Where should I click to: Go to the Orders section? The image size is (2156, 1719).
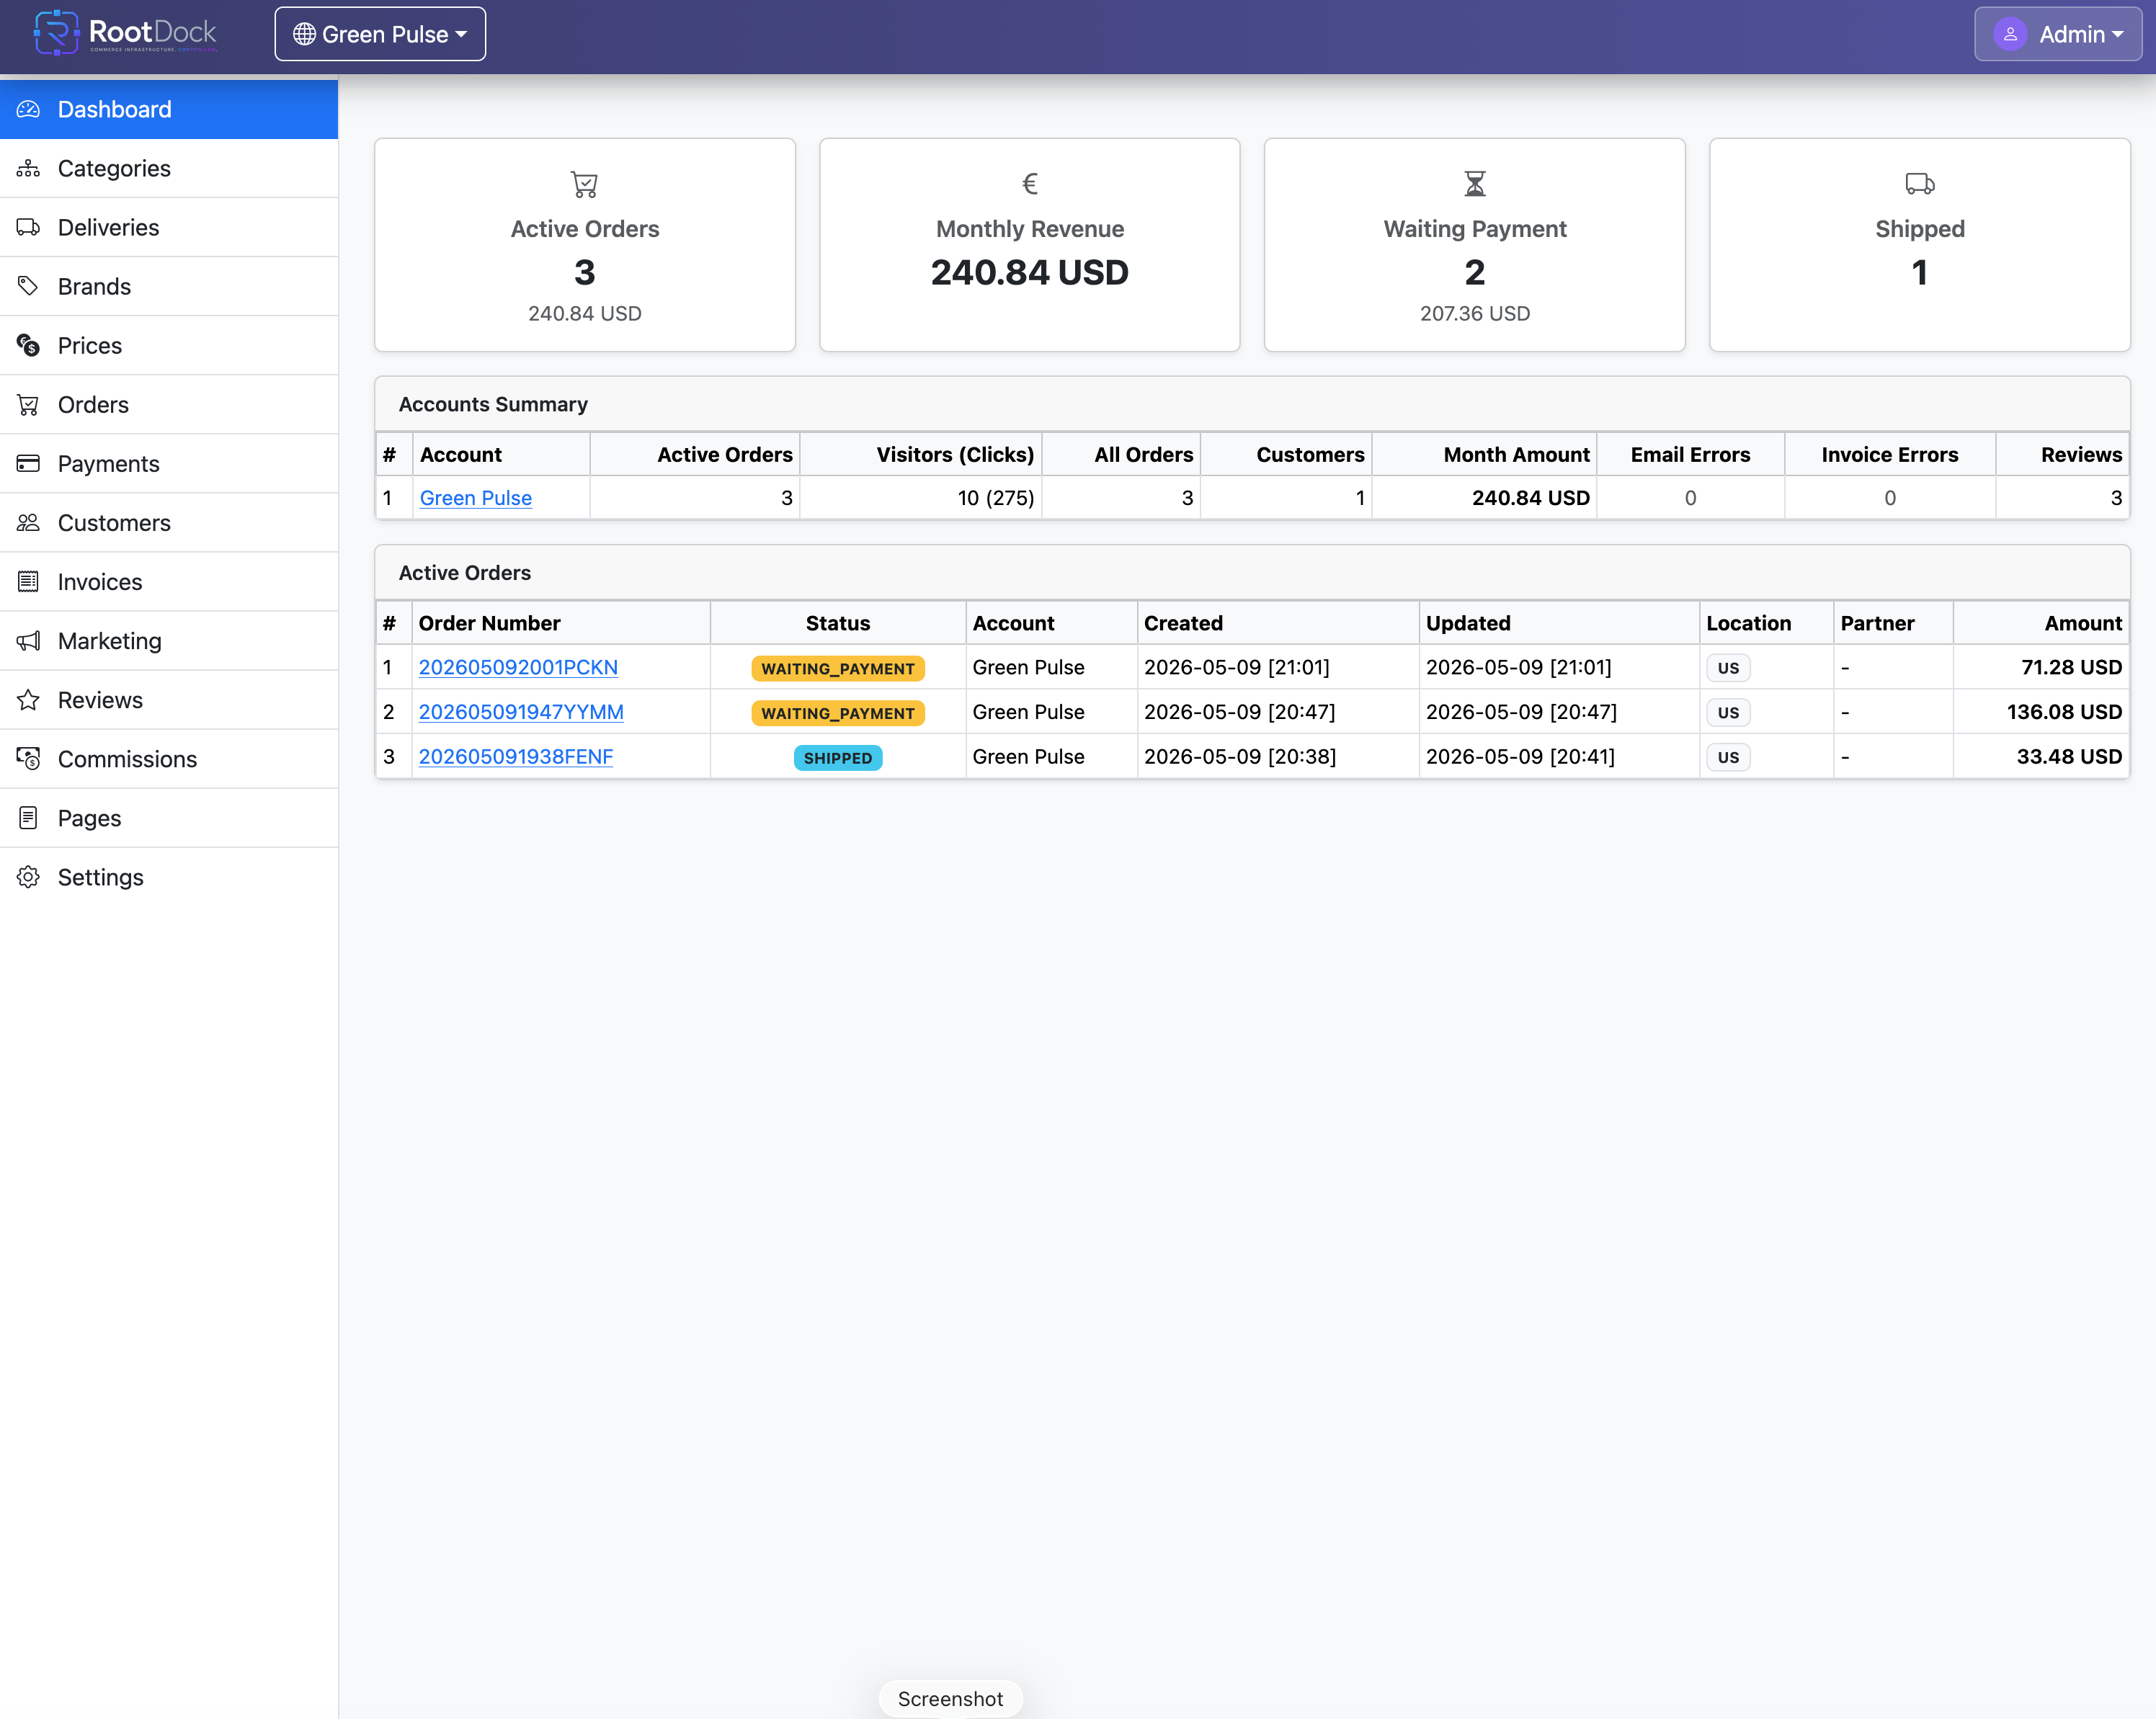(169, 404)
